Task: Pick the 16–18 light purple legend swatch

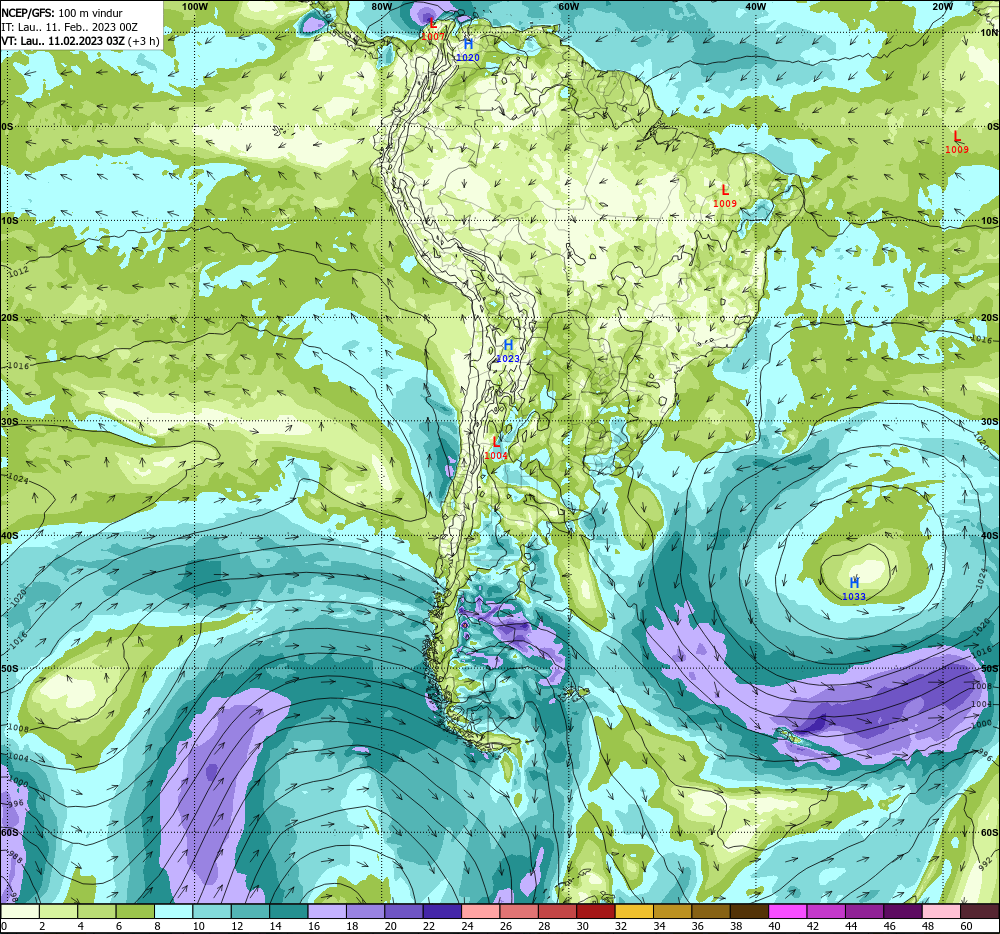Action: 327,911
